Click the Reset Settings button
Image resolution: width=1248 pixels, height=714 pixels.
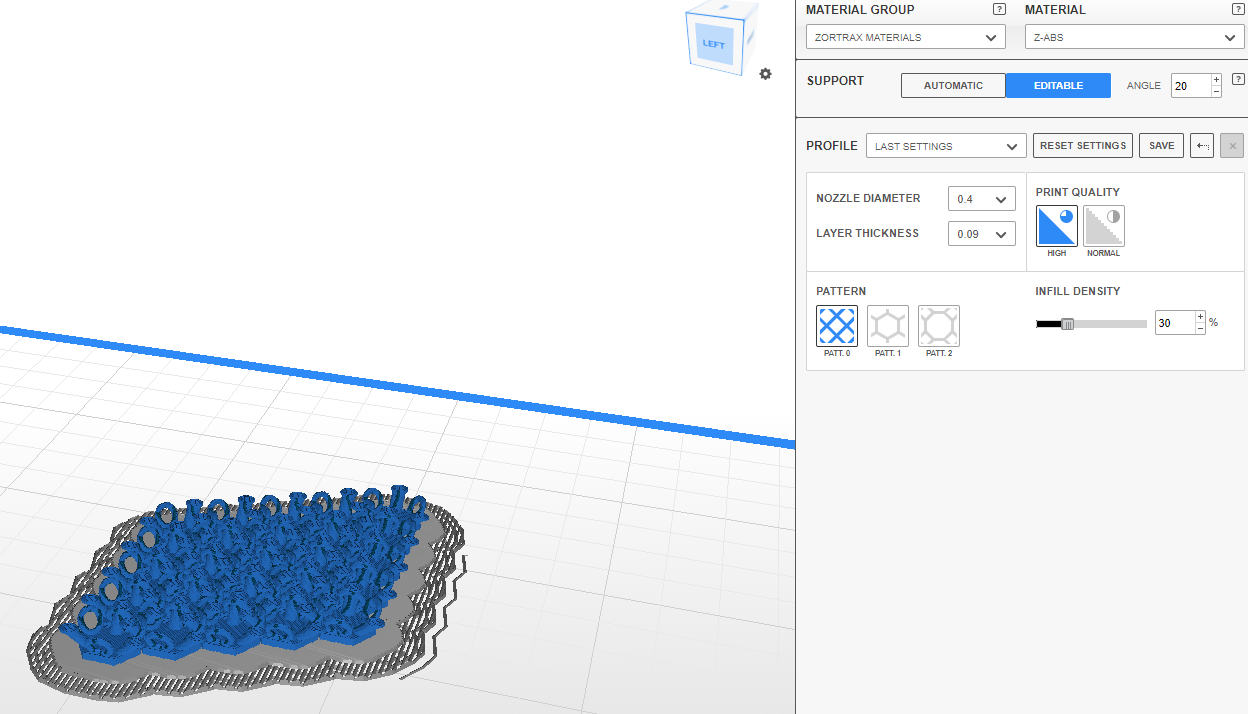pyautogui.click(x=1083, y=146)
